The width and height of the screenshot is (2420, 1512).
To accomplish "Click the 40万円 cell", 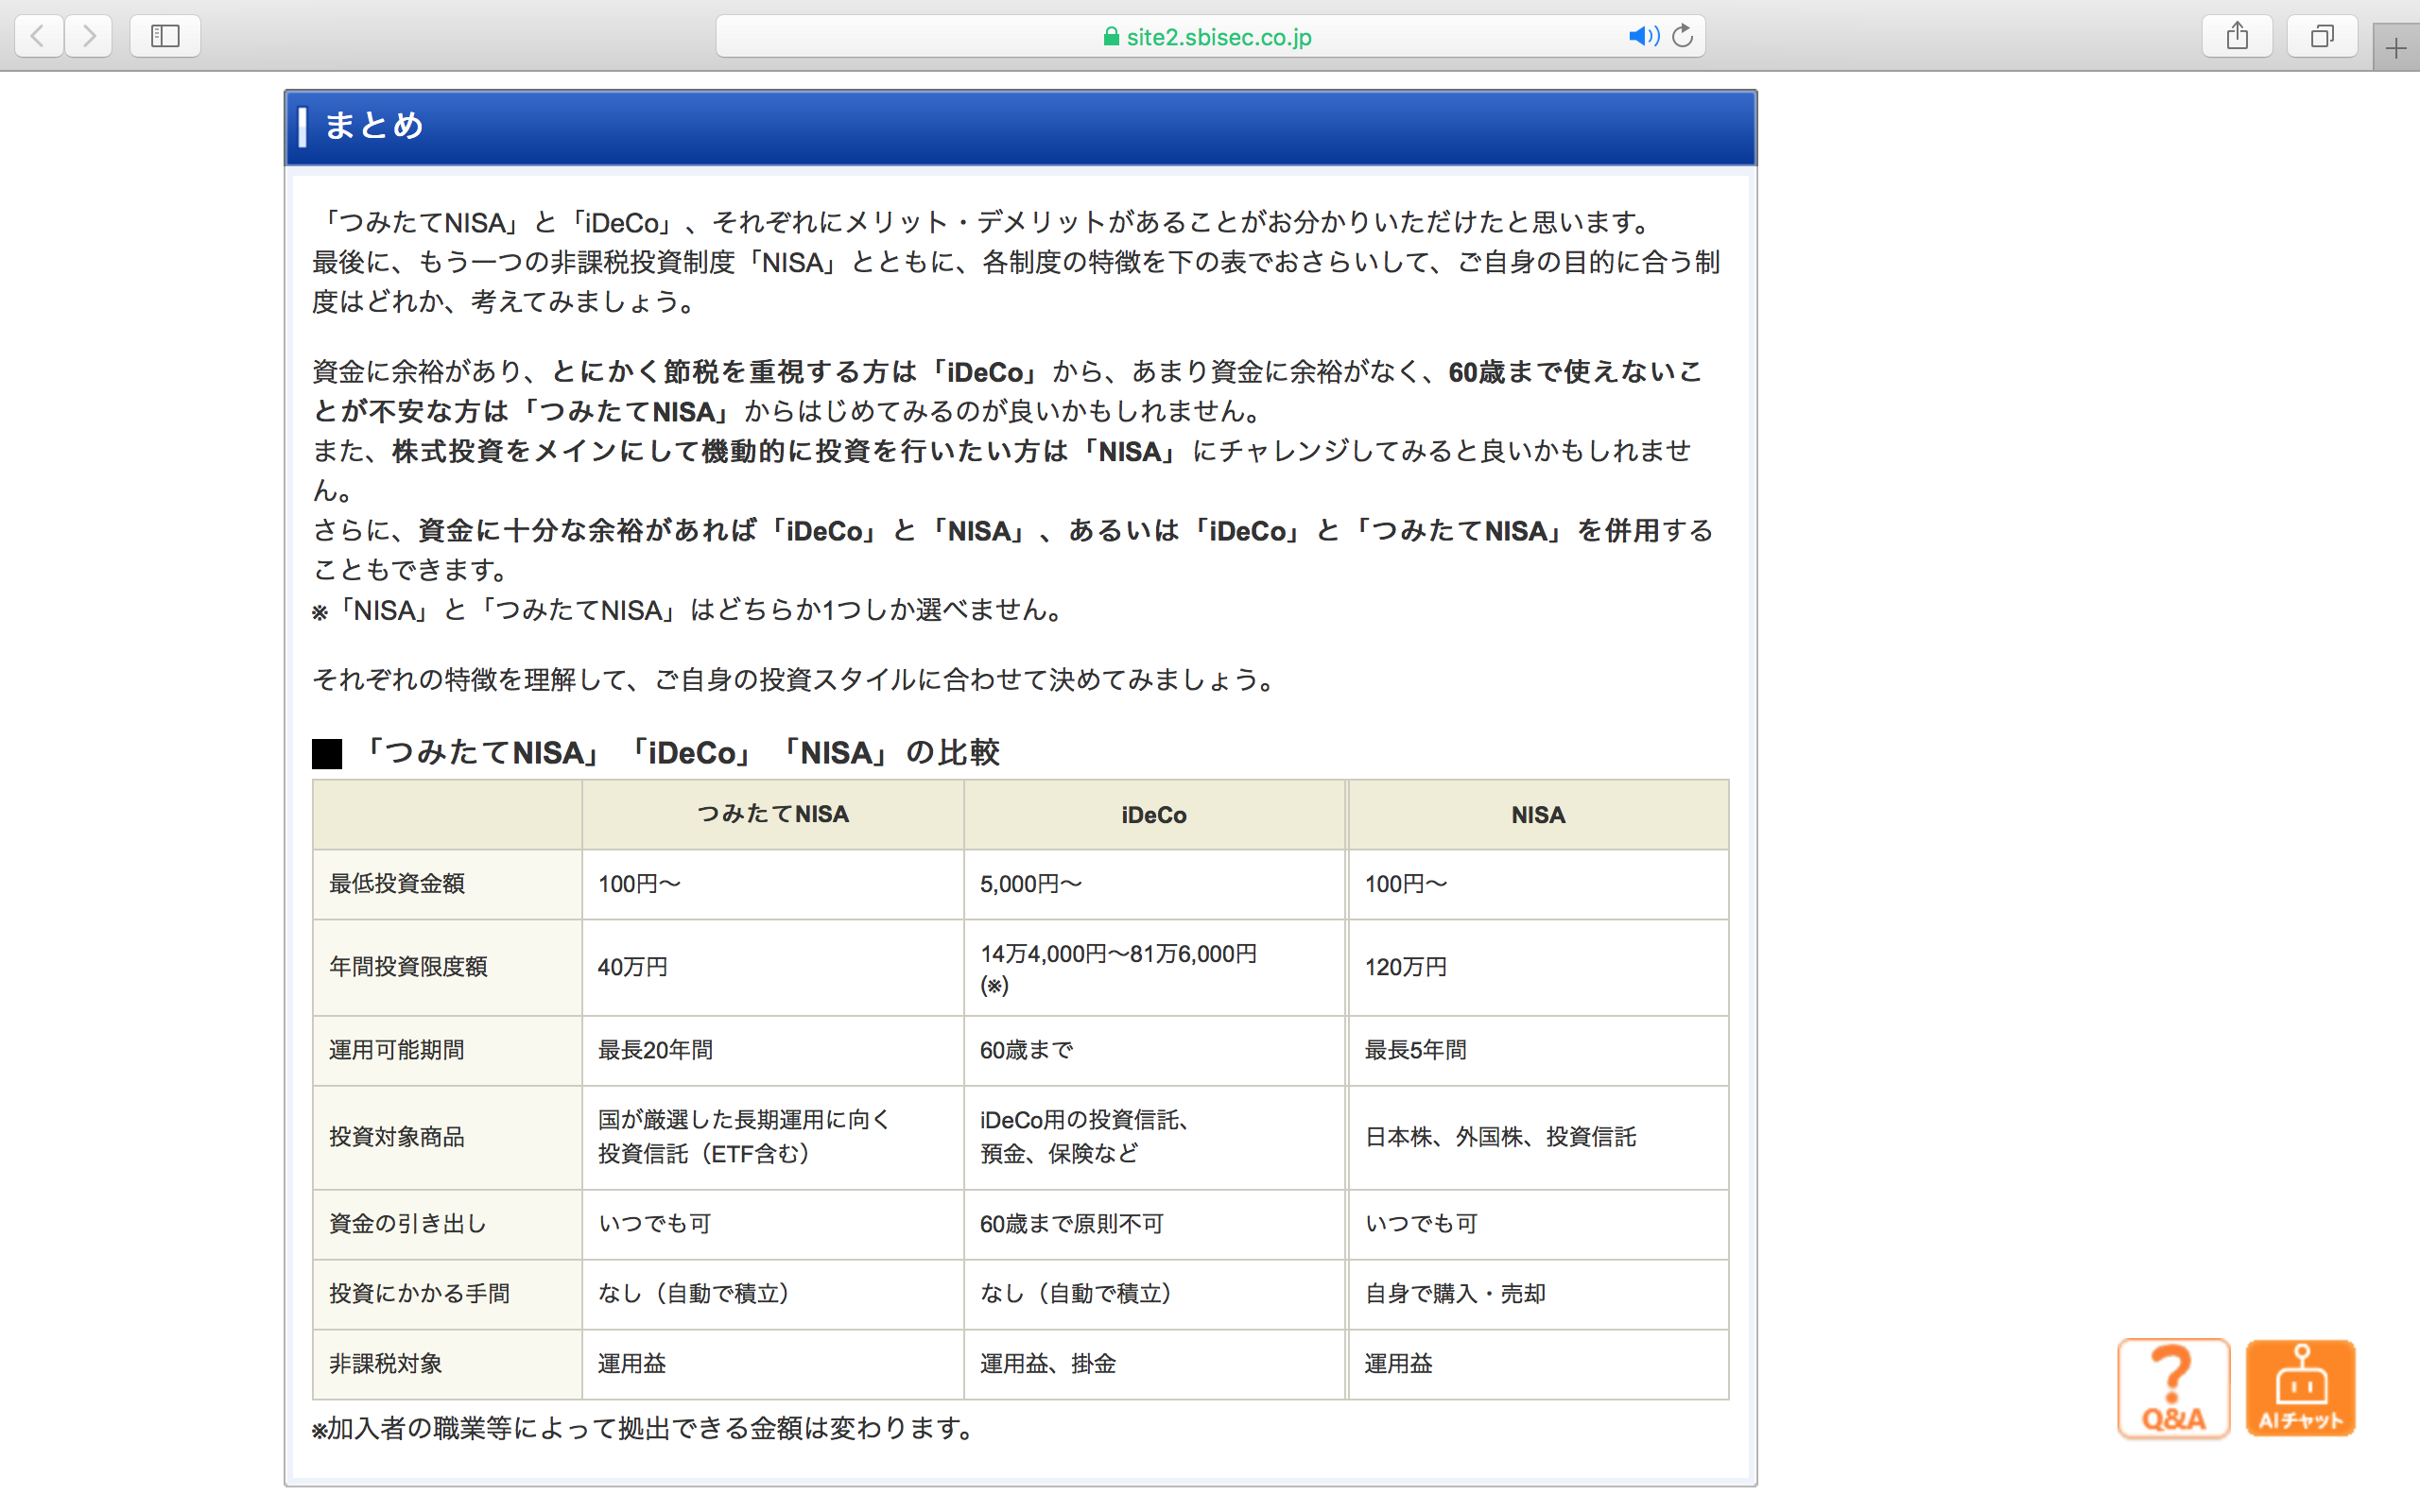I will click(x=772, y=967).
